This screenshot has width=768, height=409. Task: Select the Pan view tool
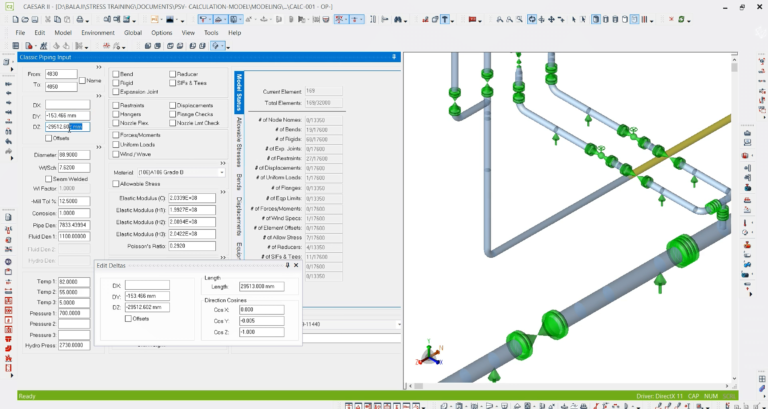551,20
